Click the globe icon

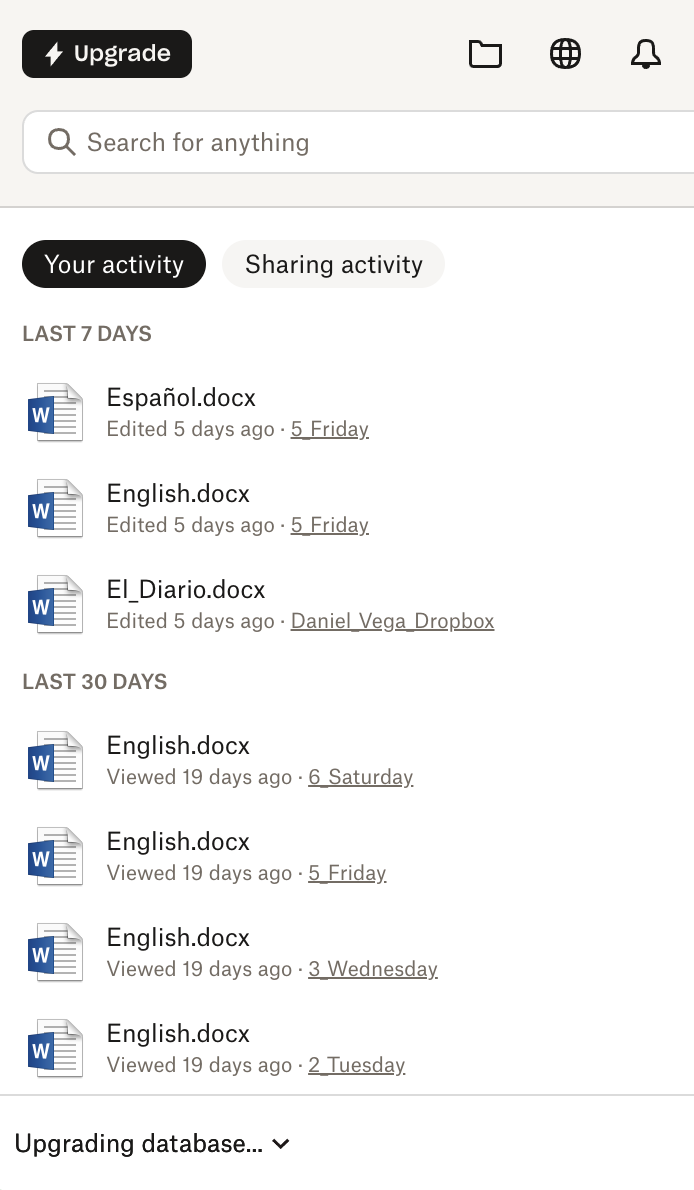pyautogui.click(x=566, y=54)
